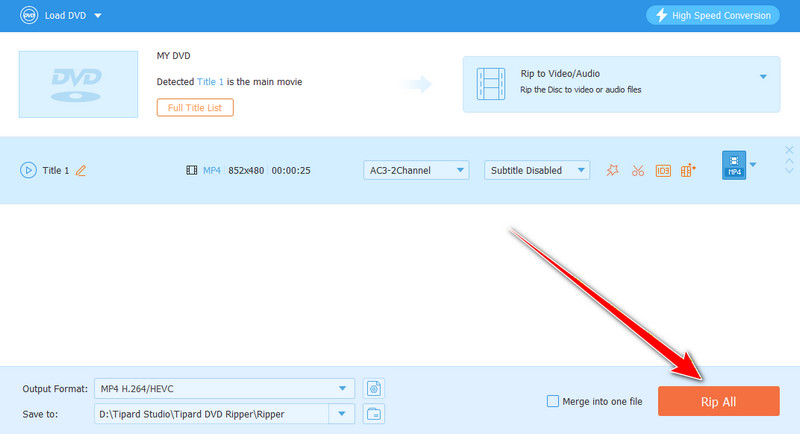Screen dimensions: 800x434
Task: Play the Title 1 preview
Action: (x=28, y=170)
